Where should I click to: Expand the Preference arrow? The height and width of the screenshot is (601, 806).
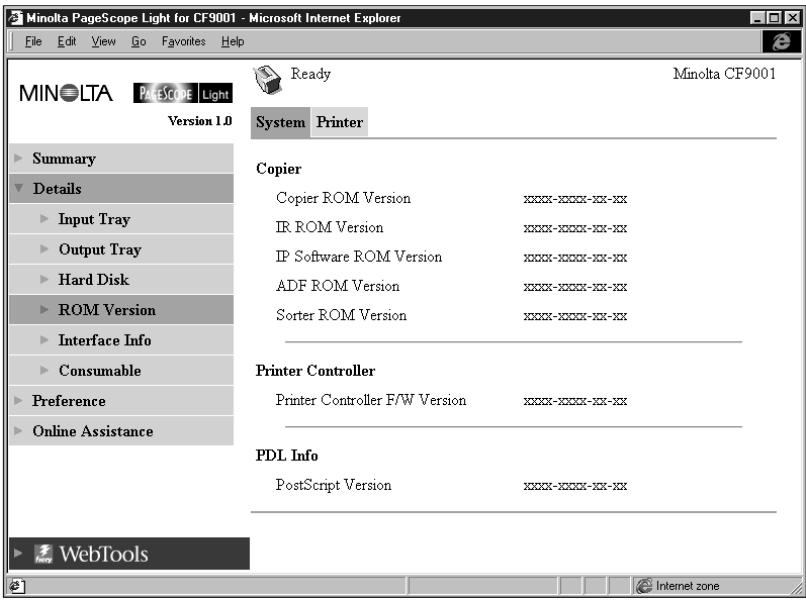pyautogui.click(x=19, y=400)
